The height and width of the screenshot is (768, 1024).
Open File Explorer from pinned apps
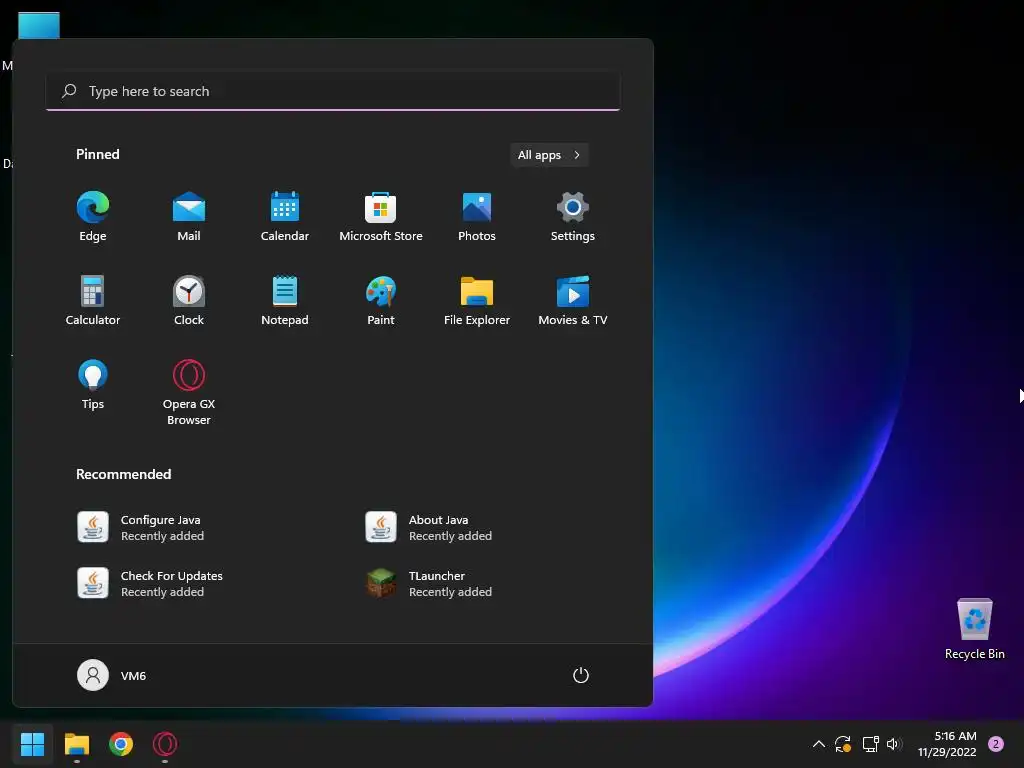click(x=477, y=300)
